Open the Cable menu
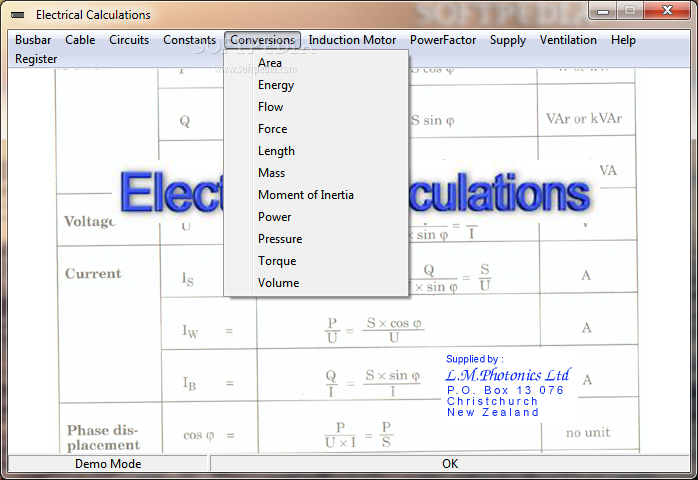Image resolution: width=698 pixels, height=480 pixels. [80, 40]
